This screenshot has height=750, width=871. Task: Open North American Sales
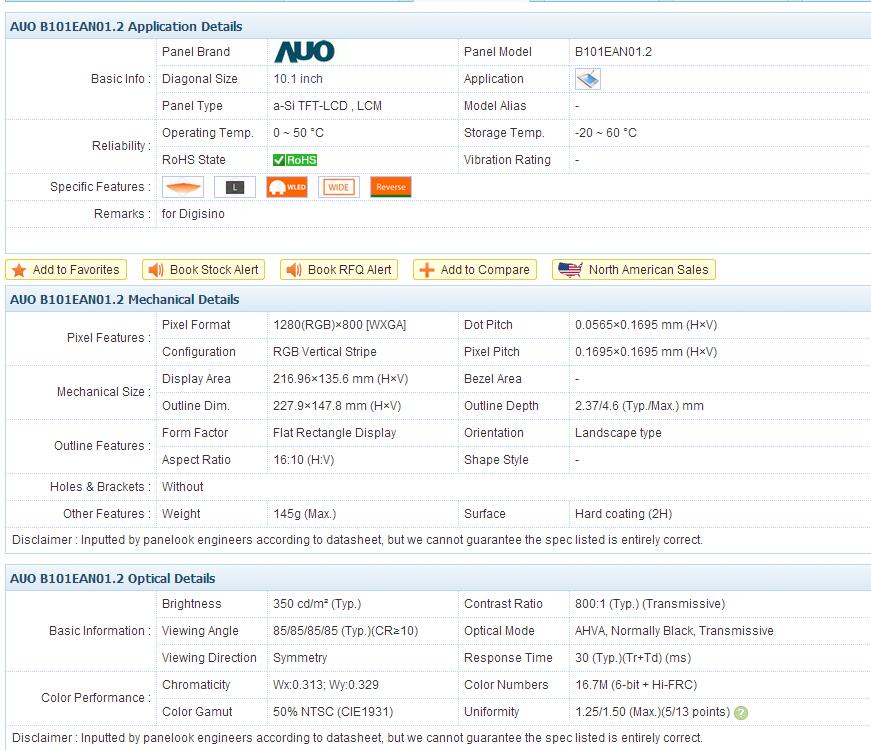click(634, 270)
